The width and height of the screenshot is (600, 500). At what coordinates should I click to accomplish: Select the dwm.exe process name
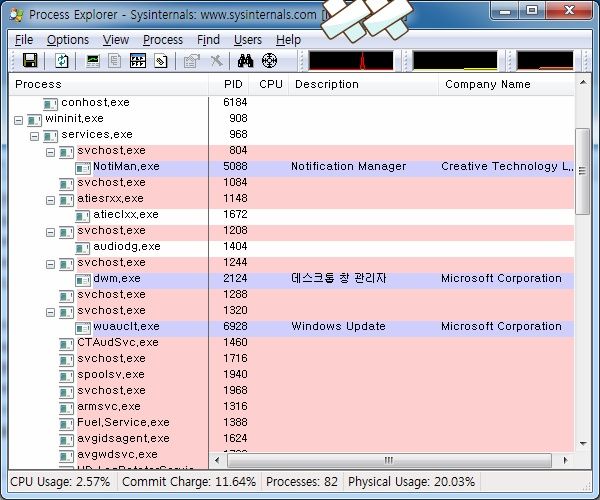tap(117, 279)
